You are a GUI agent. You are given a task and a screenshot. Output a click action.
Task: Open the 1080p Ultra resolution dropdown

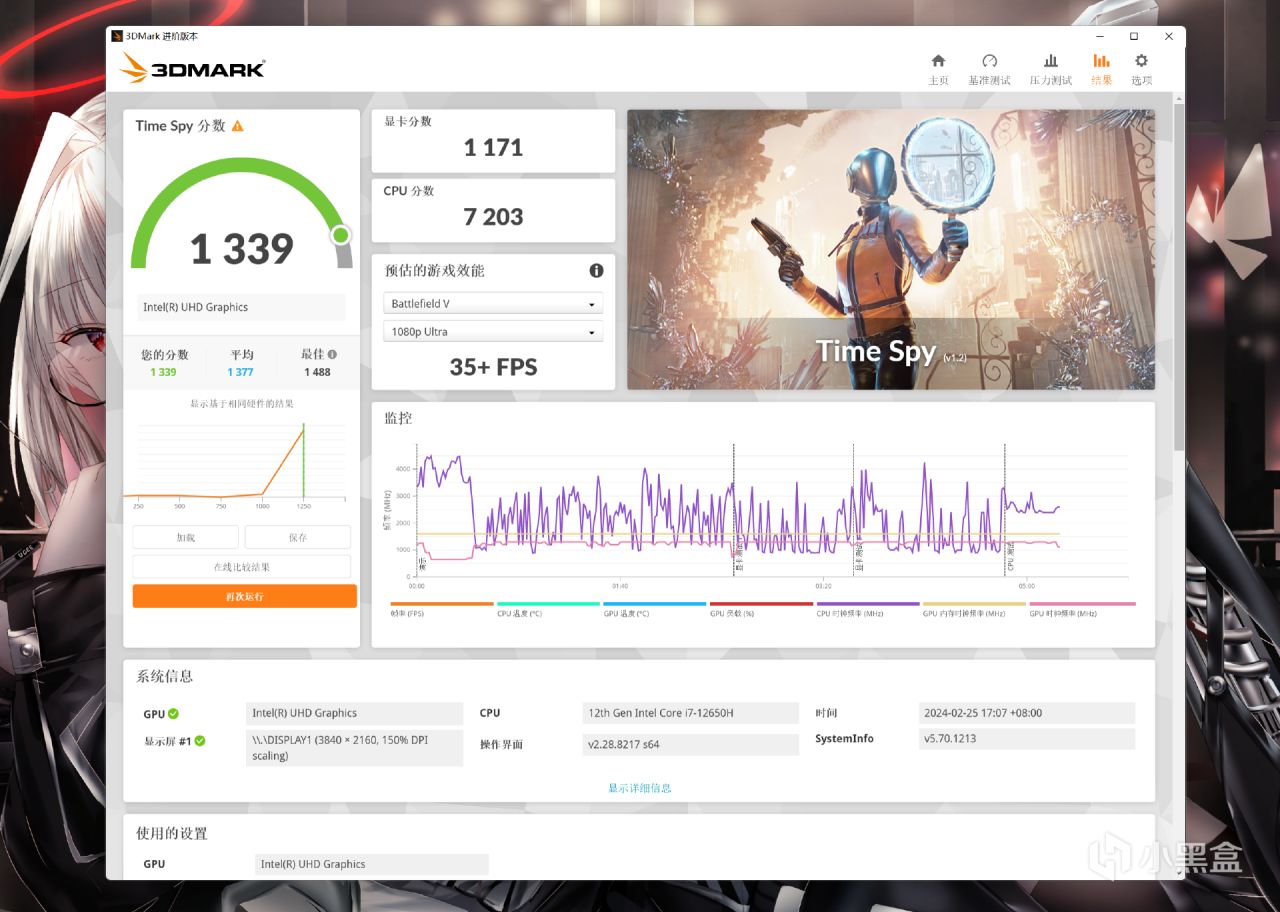coord(493,331)
